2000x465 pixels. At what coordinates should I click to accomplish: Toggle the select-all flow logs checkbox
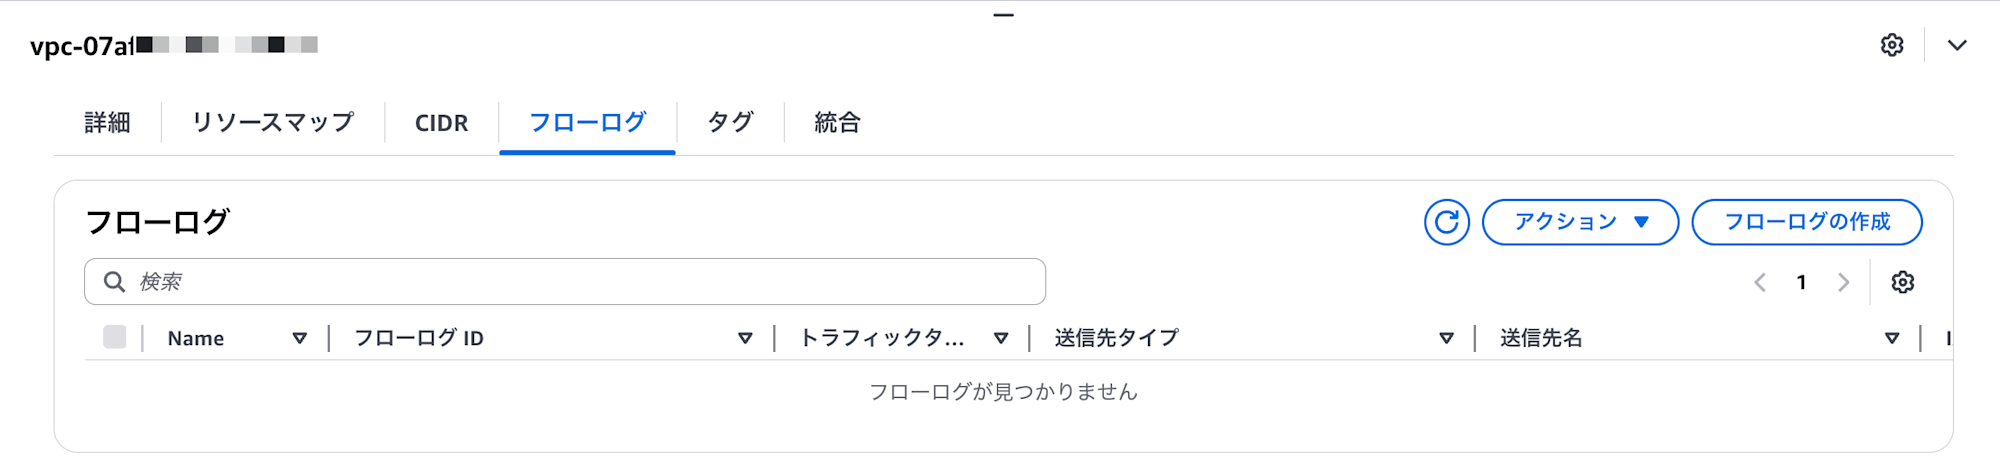115,337
